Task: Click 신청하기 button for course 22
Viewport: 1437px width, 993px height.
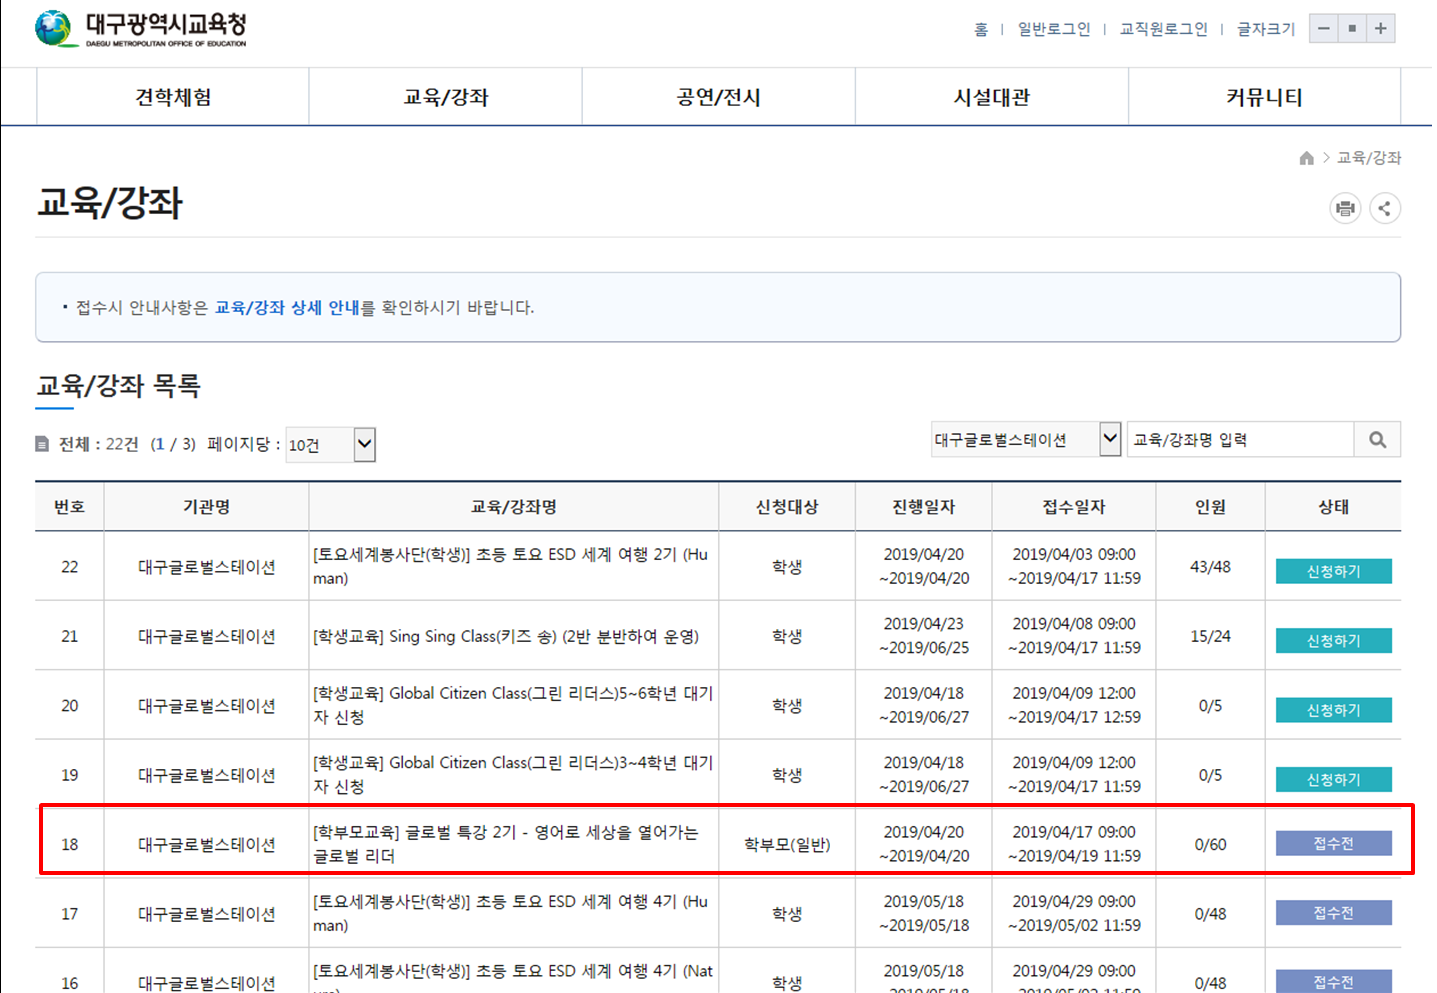Action: [x=1333, y=571]
